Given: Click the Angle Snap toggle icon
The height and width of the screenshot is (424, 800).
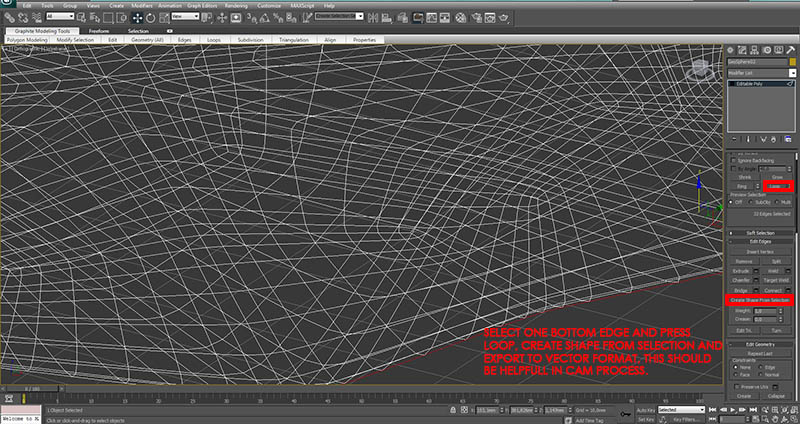Looking at the screenshot, I should pos(265,18).
